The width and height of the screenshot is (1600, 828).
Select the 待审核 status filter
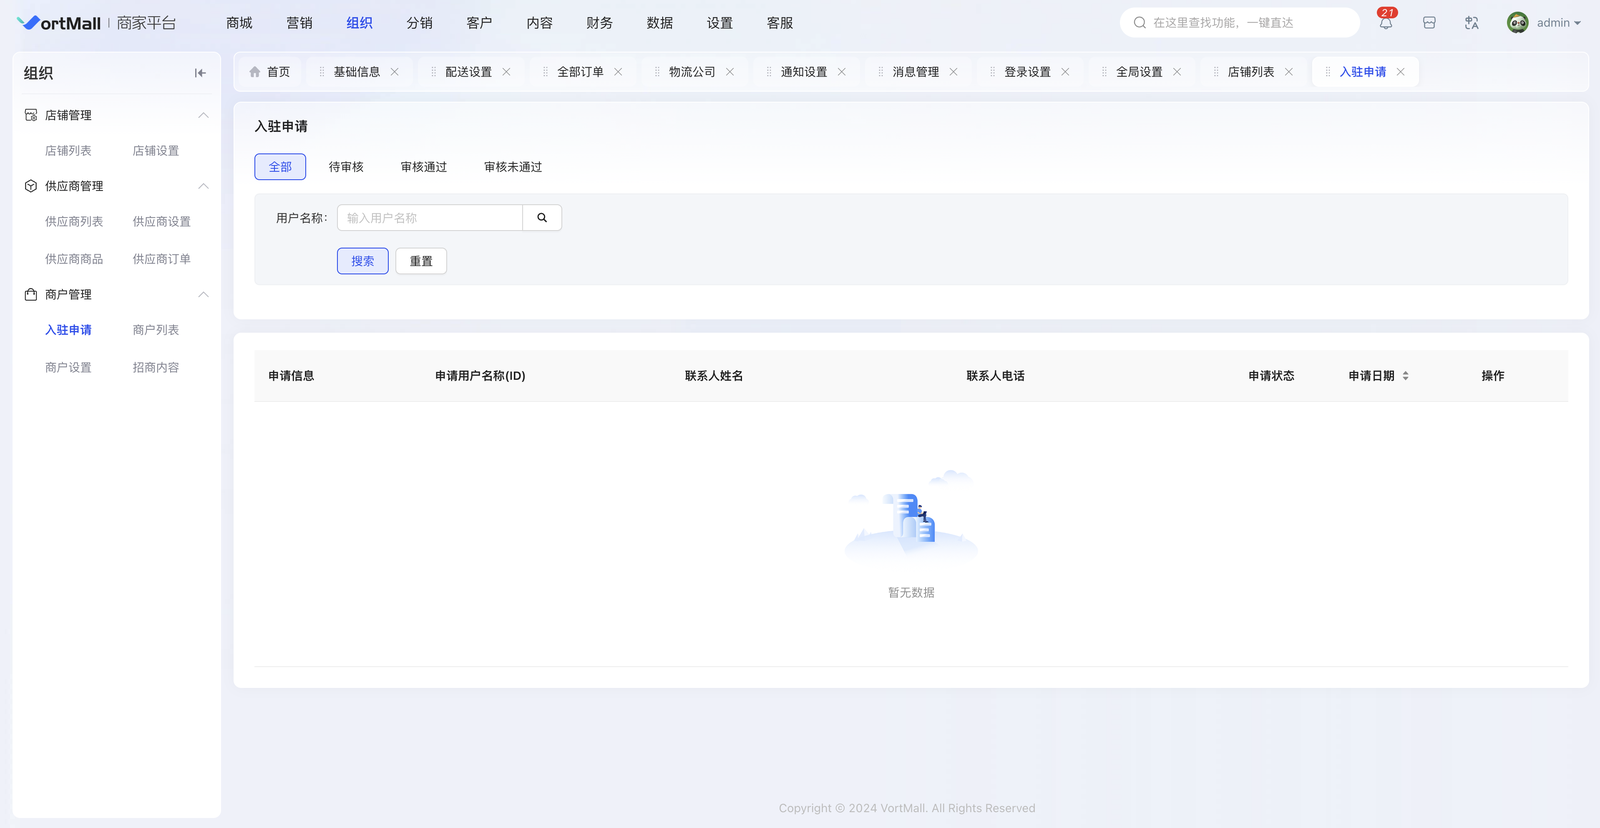pos(346,167)
